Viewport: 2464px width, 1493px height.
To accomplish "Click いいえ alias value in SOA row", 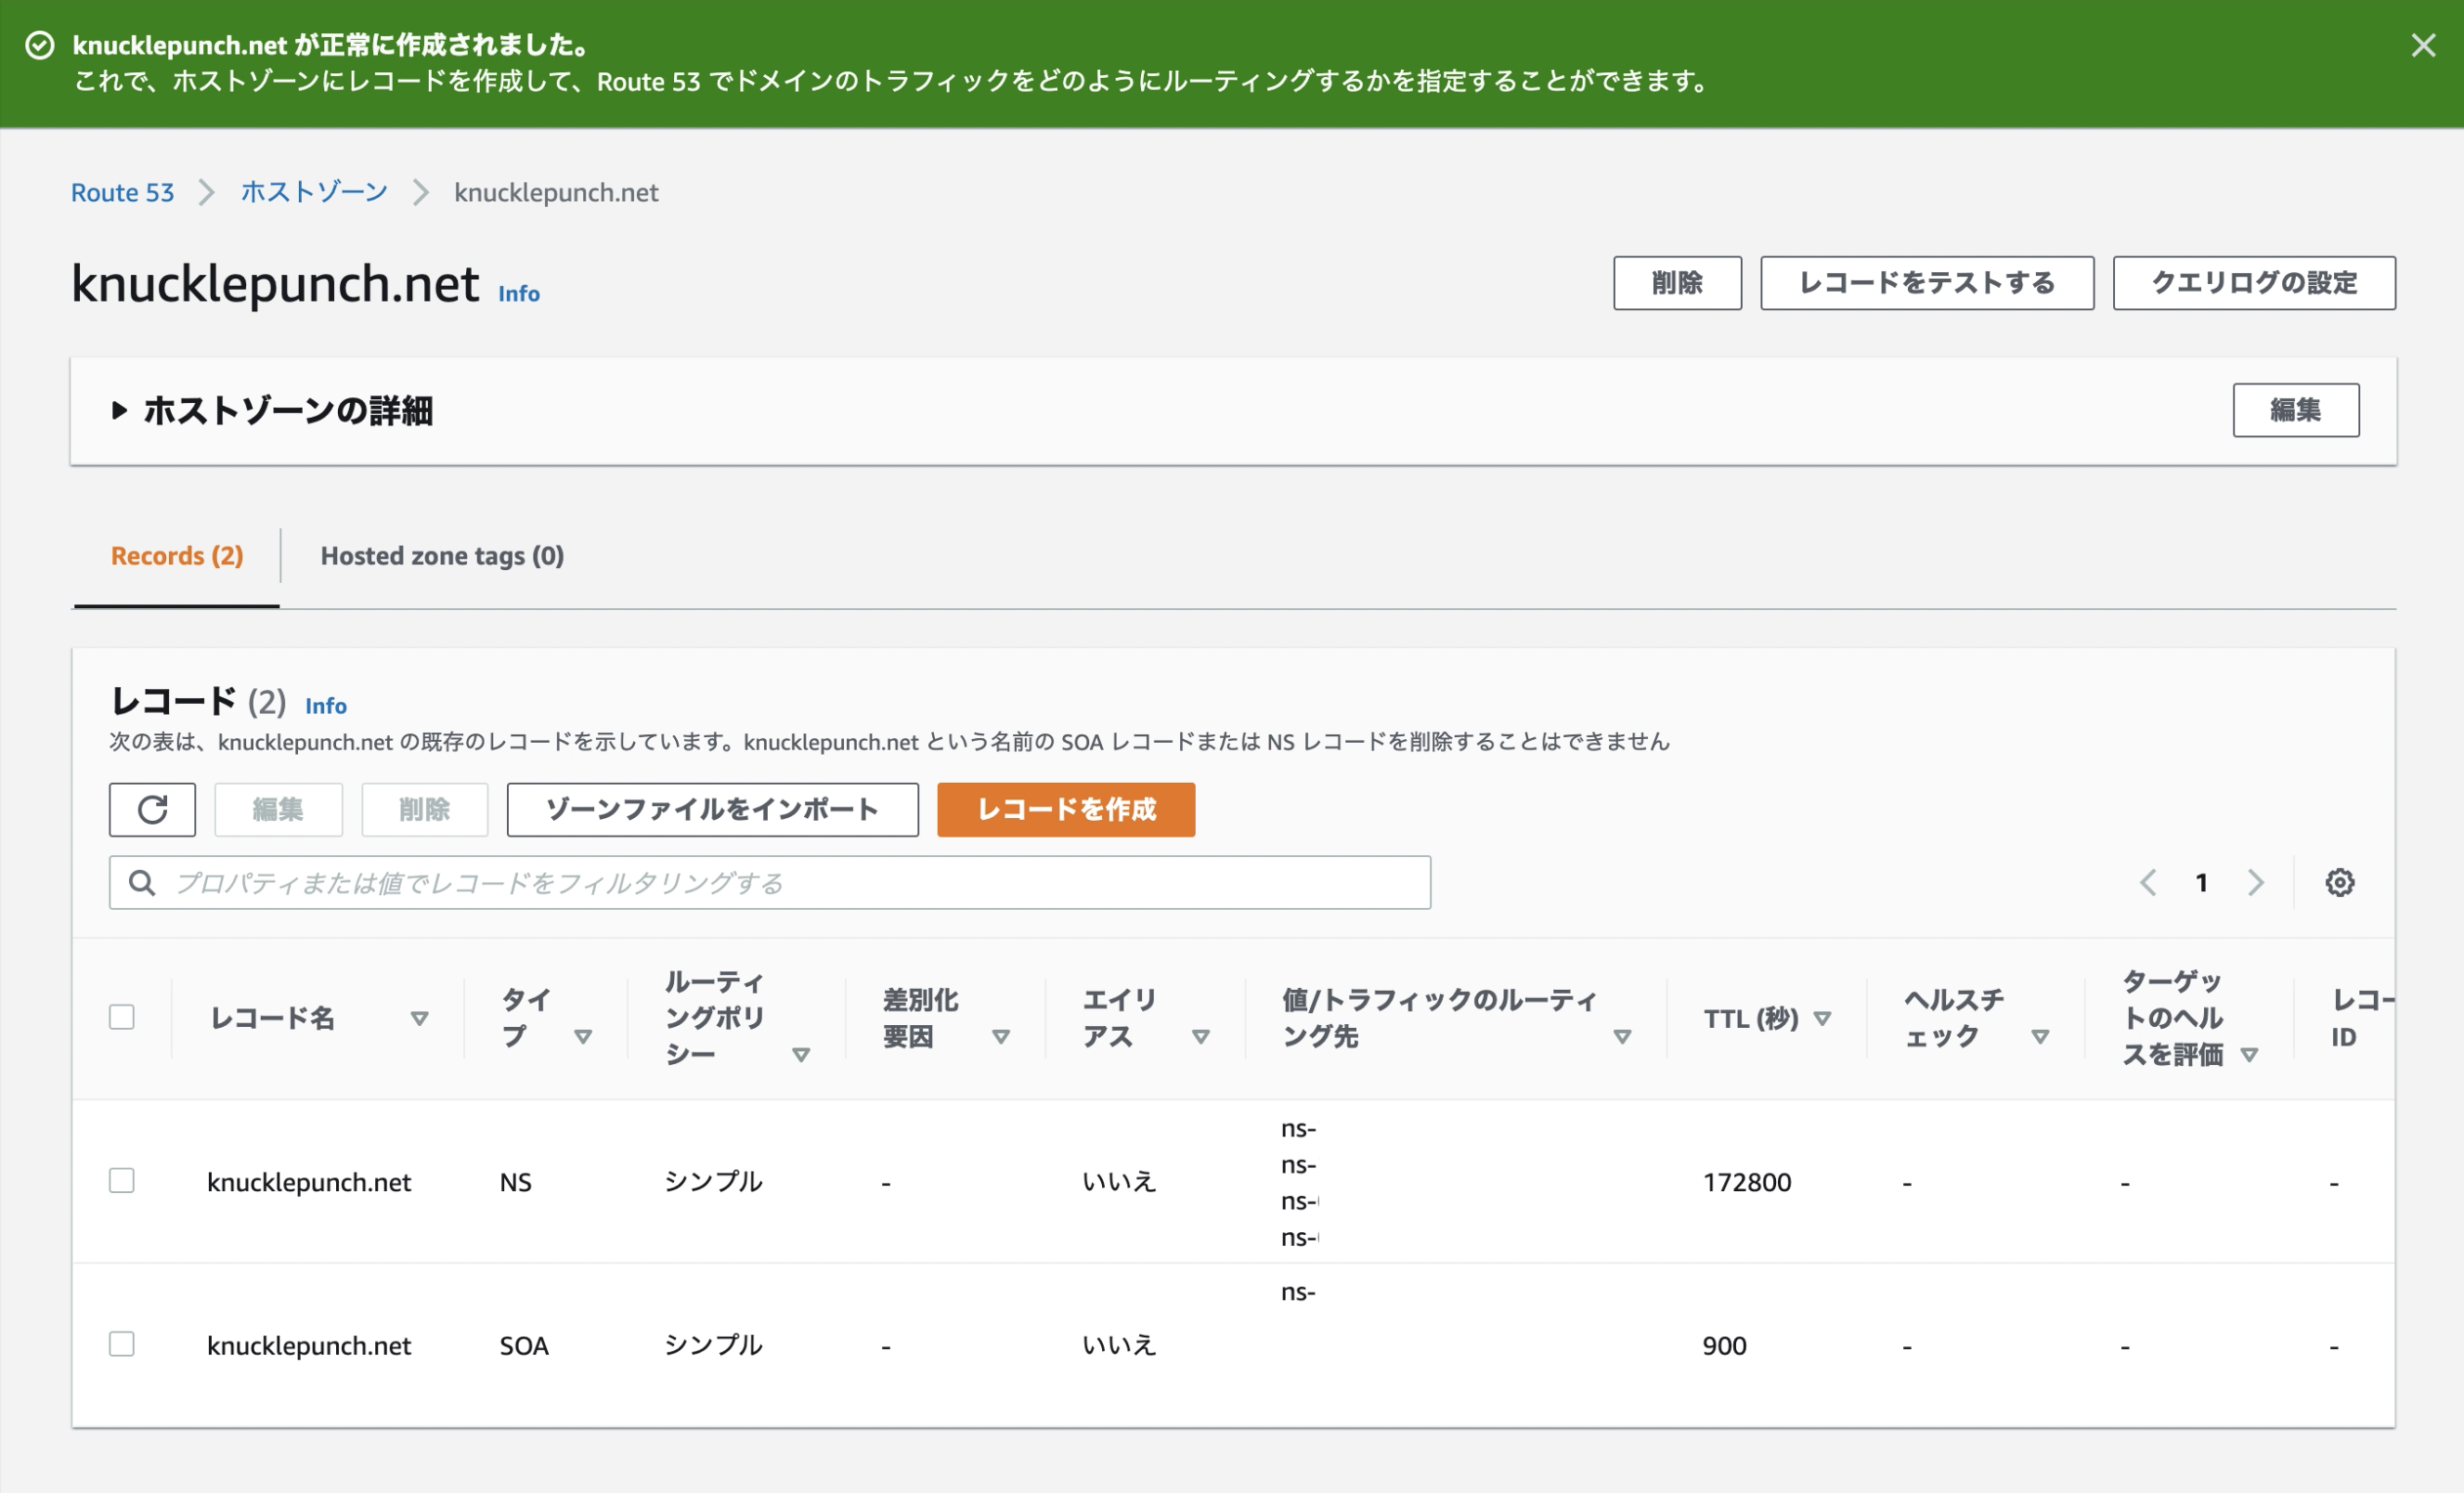I will click(x=1119, y=1345).
